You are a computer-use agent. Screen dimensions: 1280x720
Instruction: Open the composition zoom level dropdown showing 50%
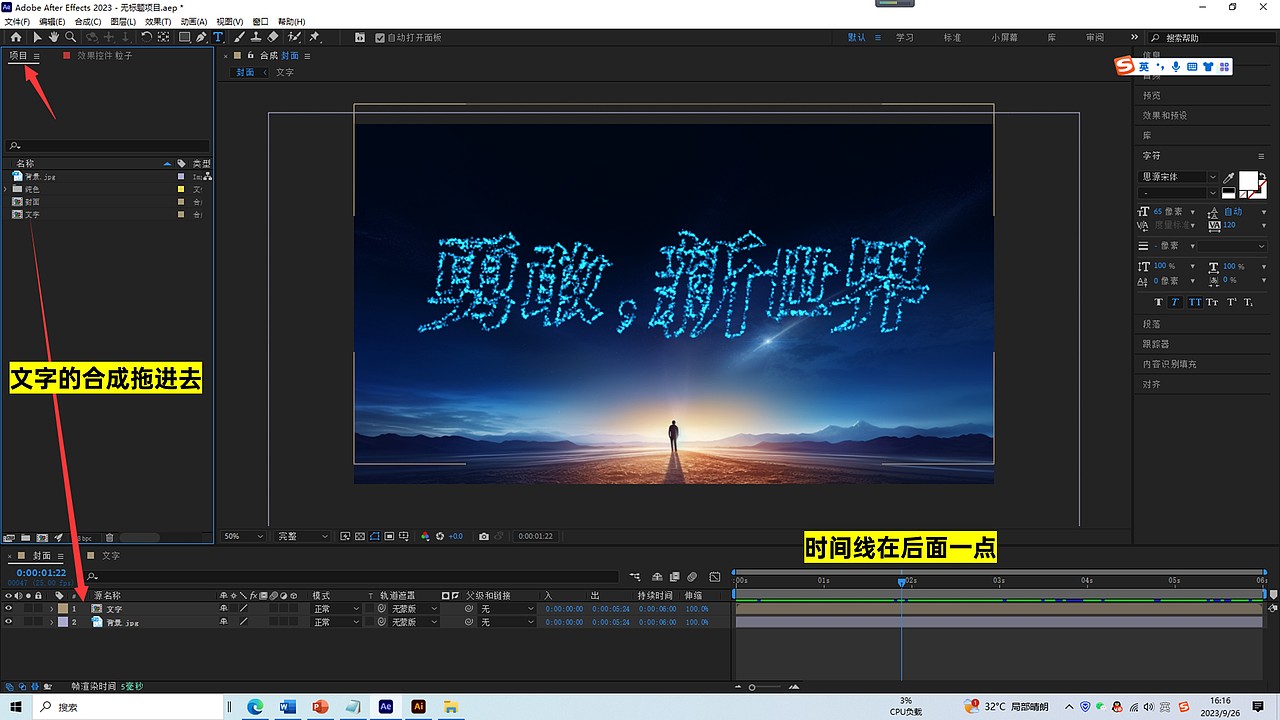[x=241, y=536]
